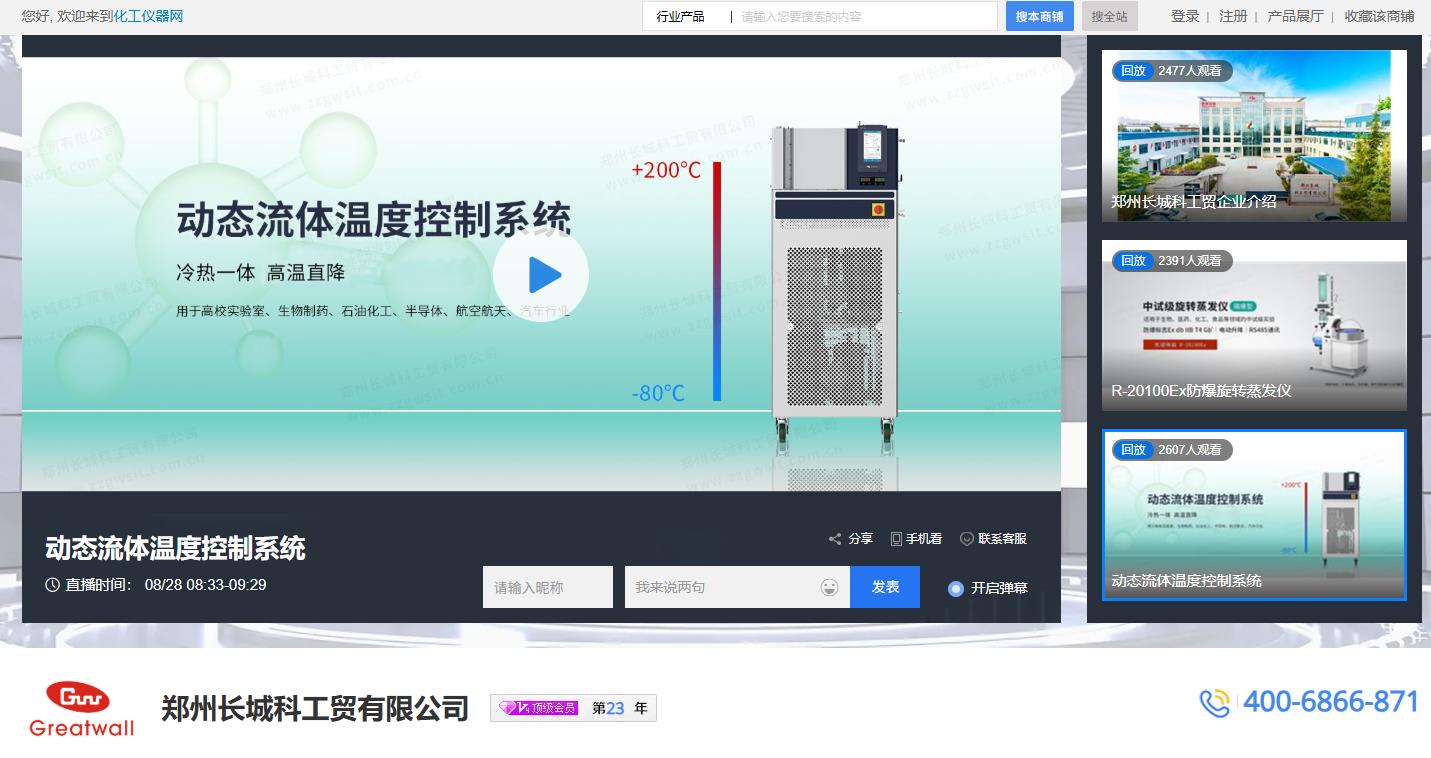Click the 手机看 phone icon

(x=896, y=539)
